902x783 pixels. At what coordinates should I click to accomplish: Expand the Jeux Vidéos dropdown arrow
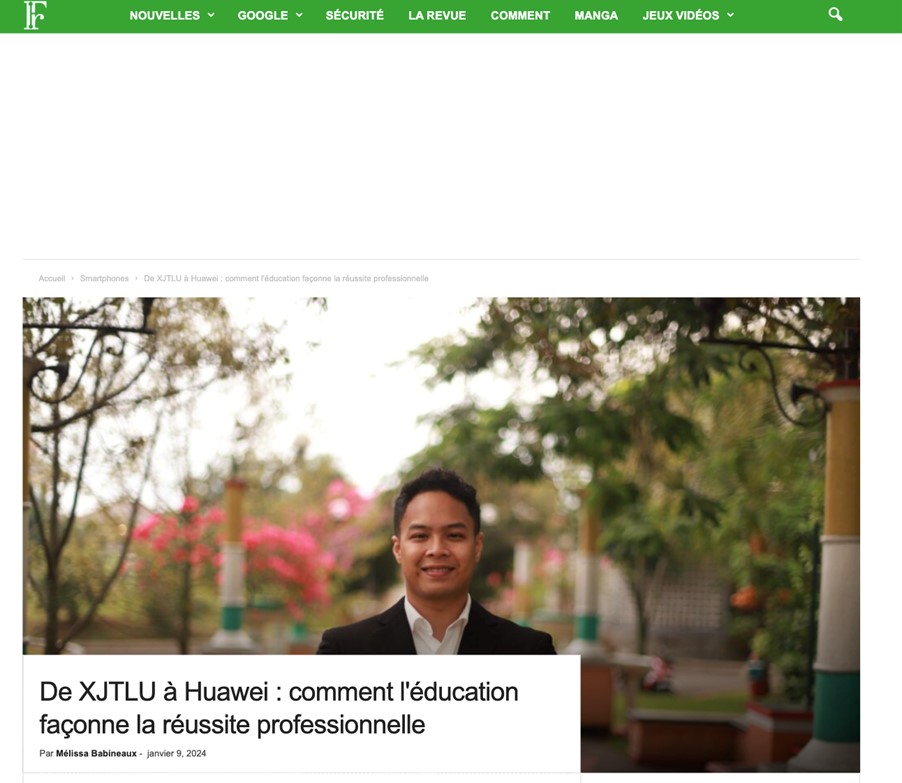pyautogui.click(x=731, y=16)
